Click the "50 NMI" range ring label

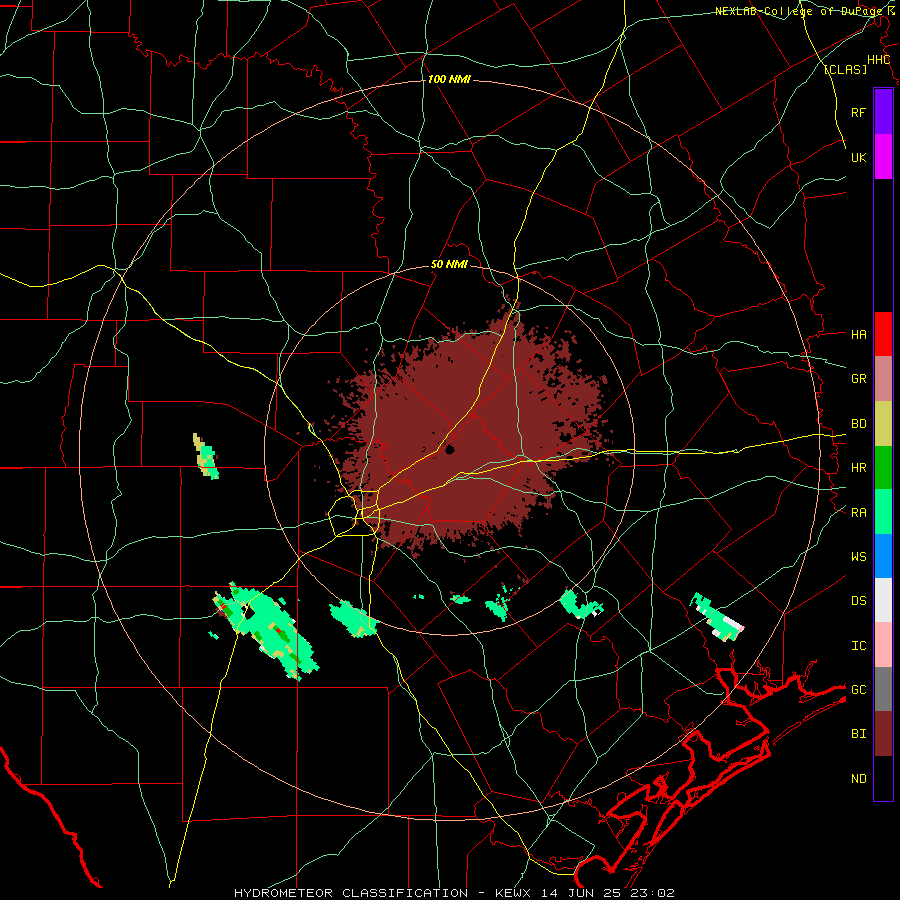(449, 265)
